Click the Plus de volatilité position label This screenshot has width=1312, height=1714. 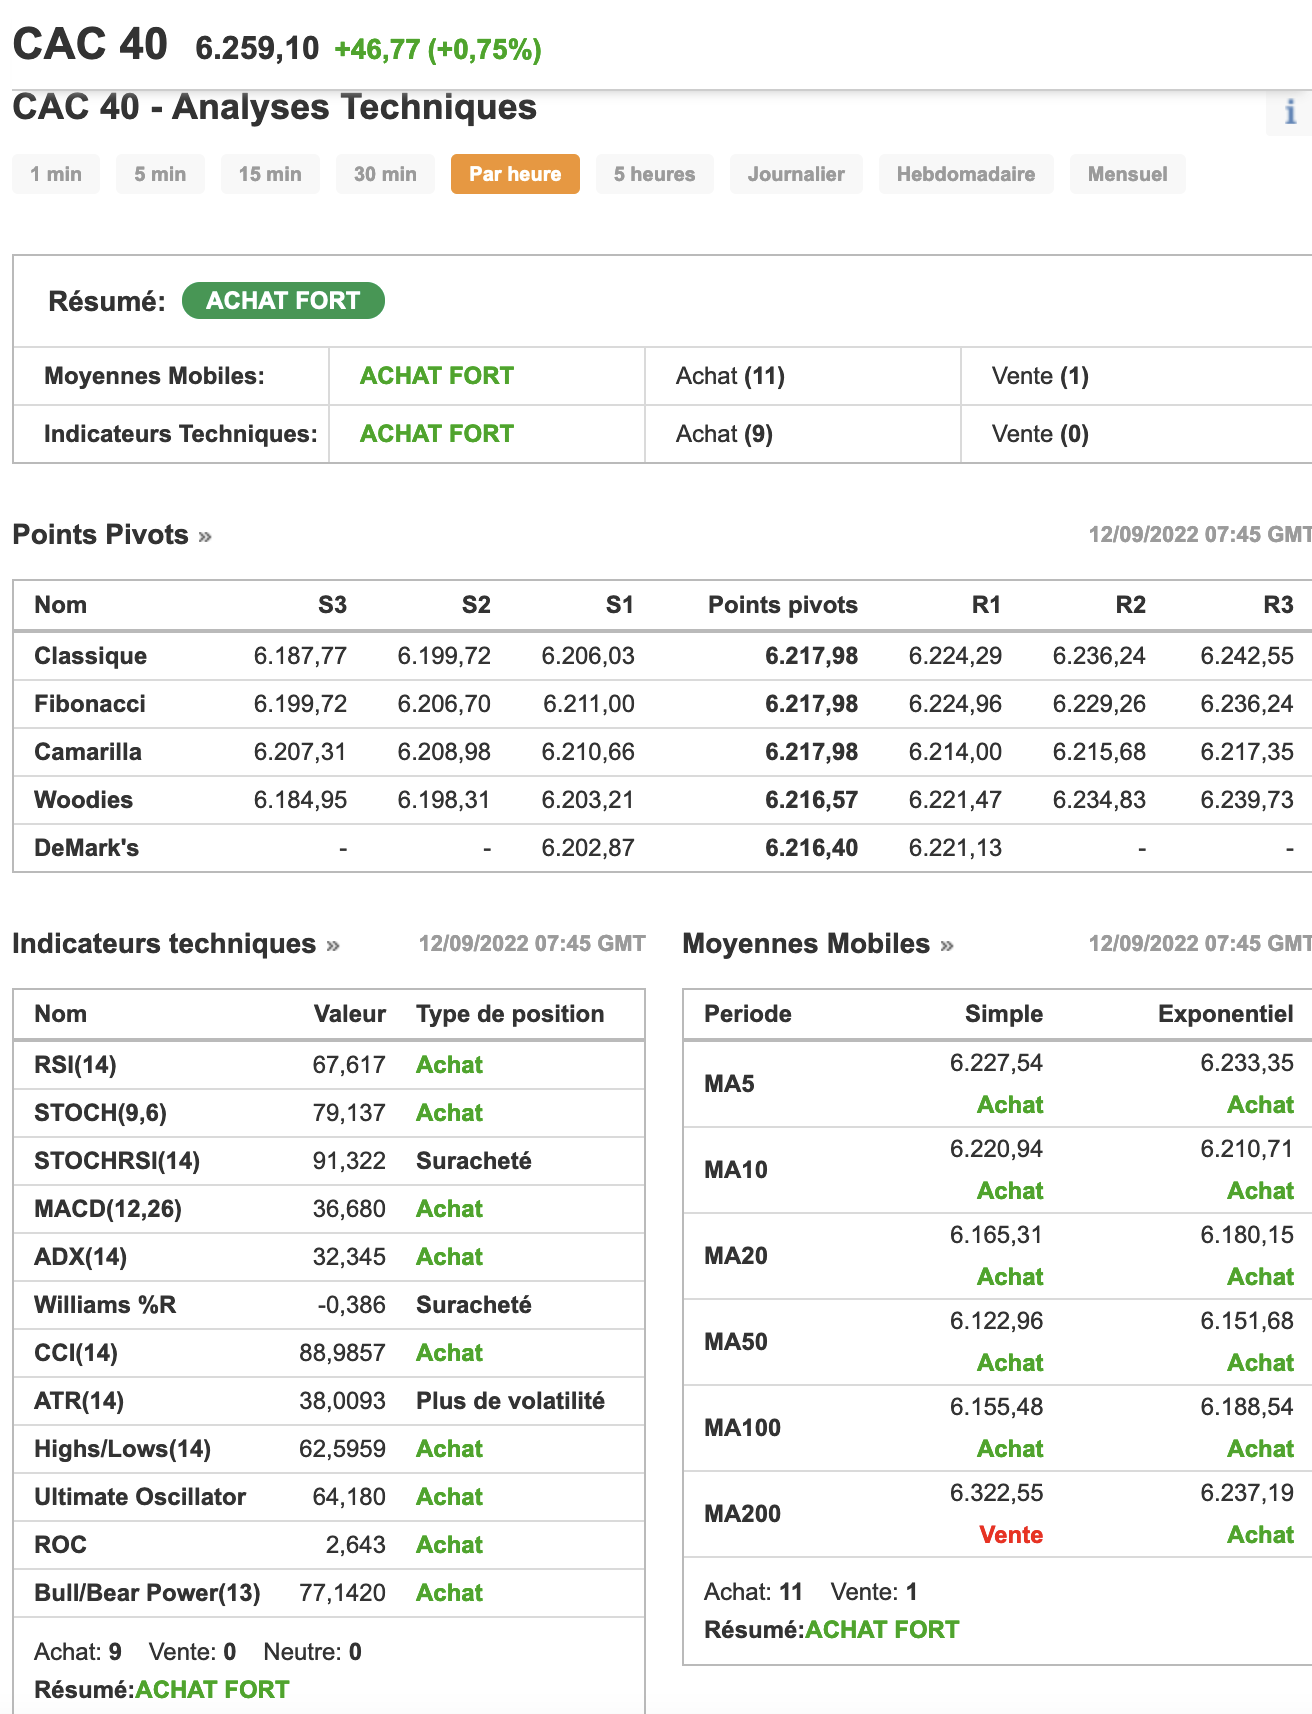510,1401
